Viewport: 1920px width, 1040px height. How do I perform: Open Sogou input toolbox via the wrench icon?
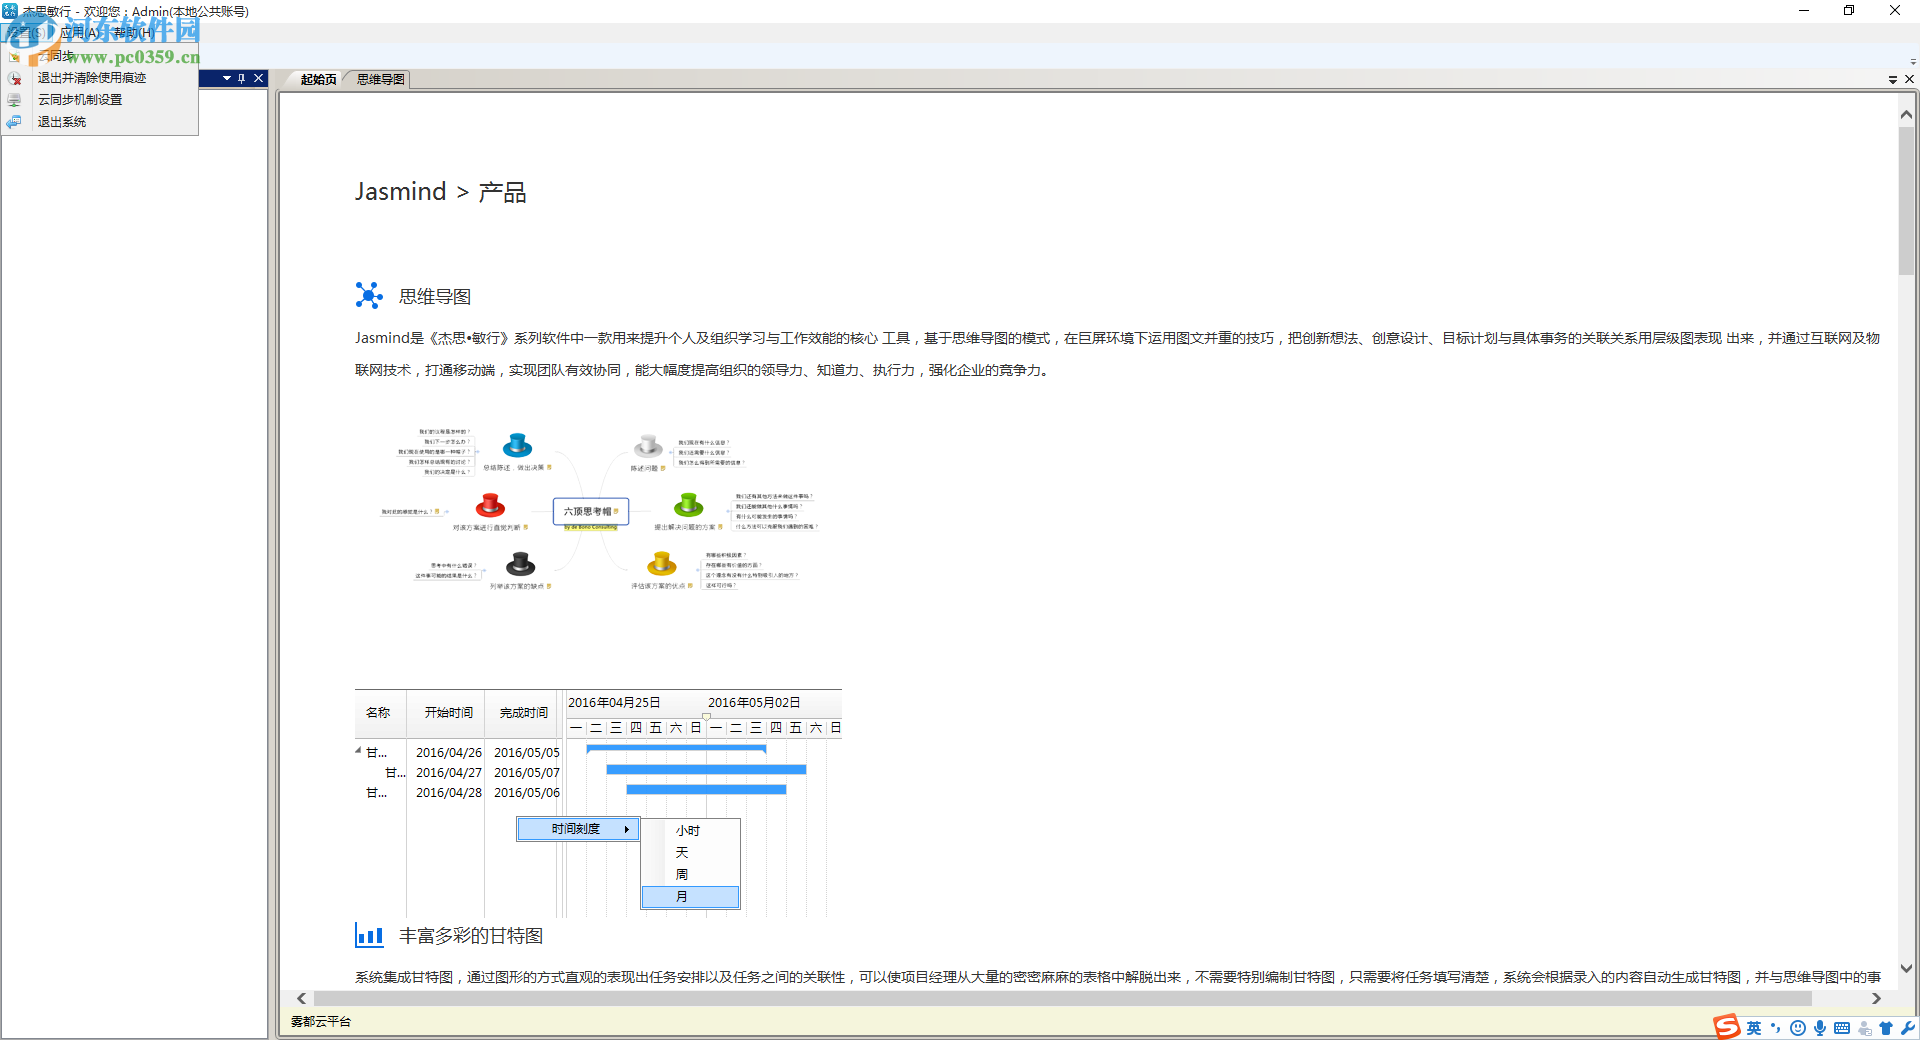pyautogui.click(x=1907, y=1028)
